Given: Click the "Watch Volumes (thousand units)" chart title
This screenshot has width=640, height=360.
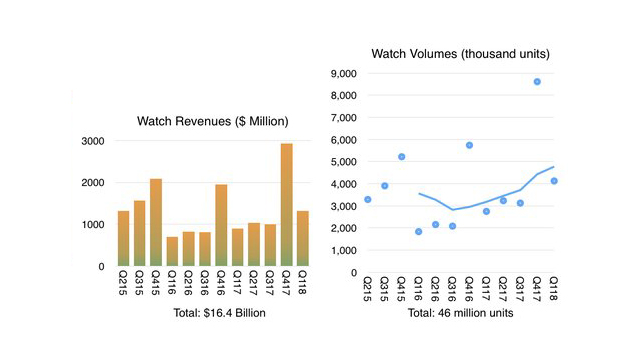Looking at the screenshot, I should (x=460, y=54).
